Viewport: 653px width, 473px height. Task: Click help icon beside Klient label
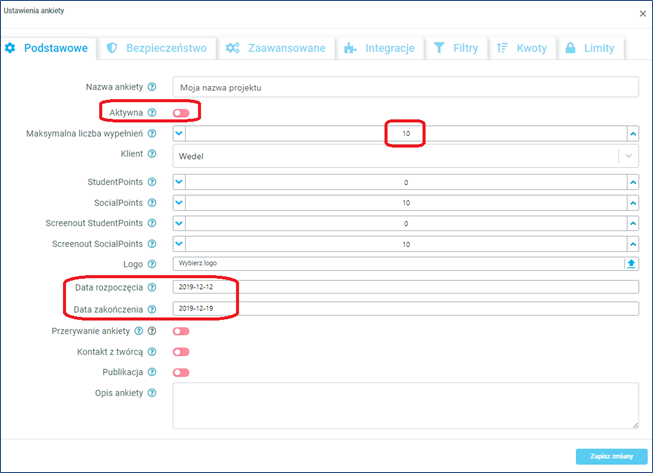(152, 156)
